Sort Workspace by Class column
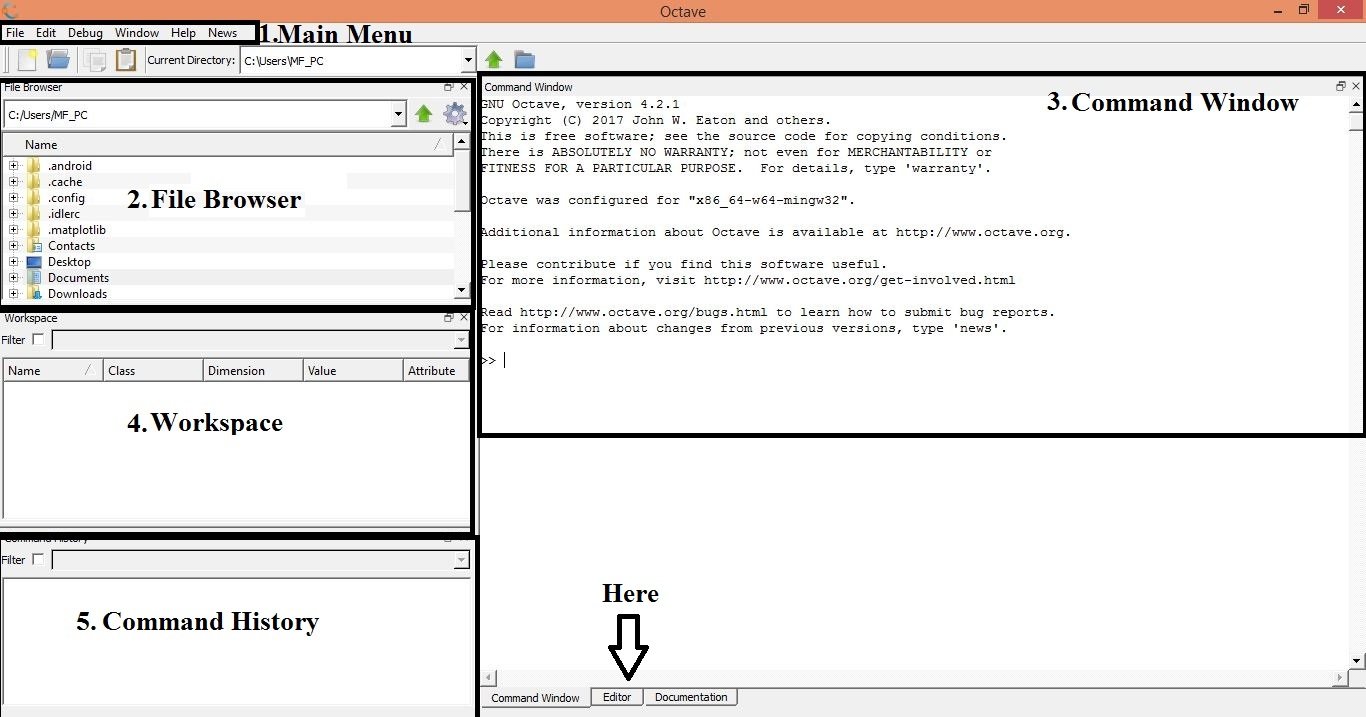The width and height of the screenshot is (1366, 717). tap(153, 370)
